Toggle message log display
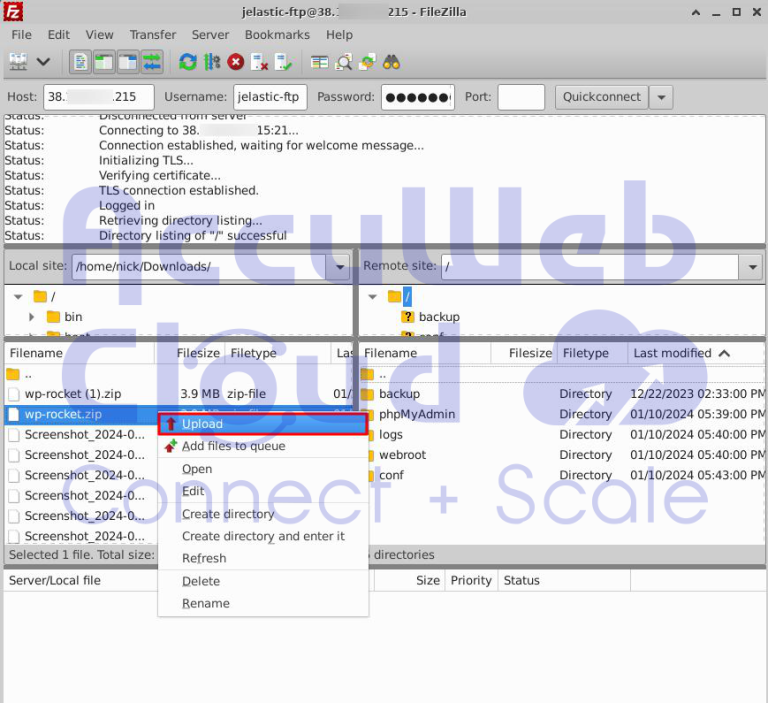Image resolution: width=768 pixels, height=703 pixels. [x=81, y=62]
